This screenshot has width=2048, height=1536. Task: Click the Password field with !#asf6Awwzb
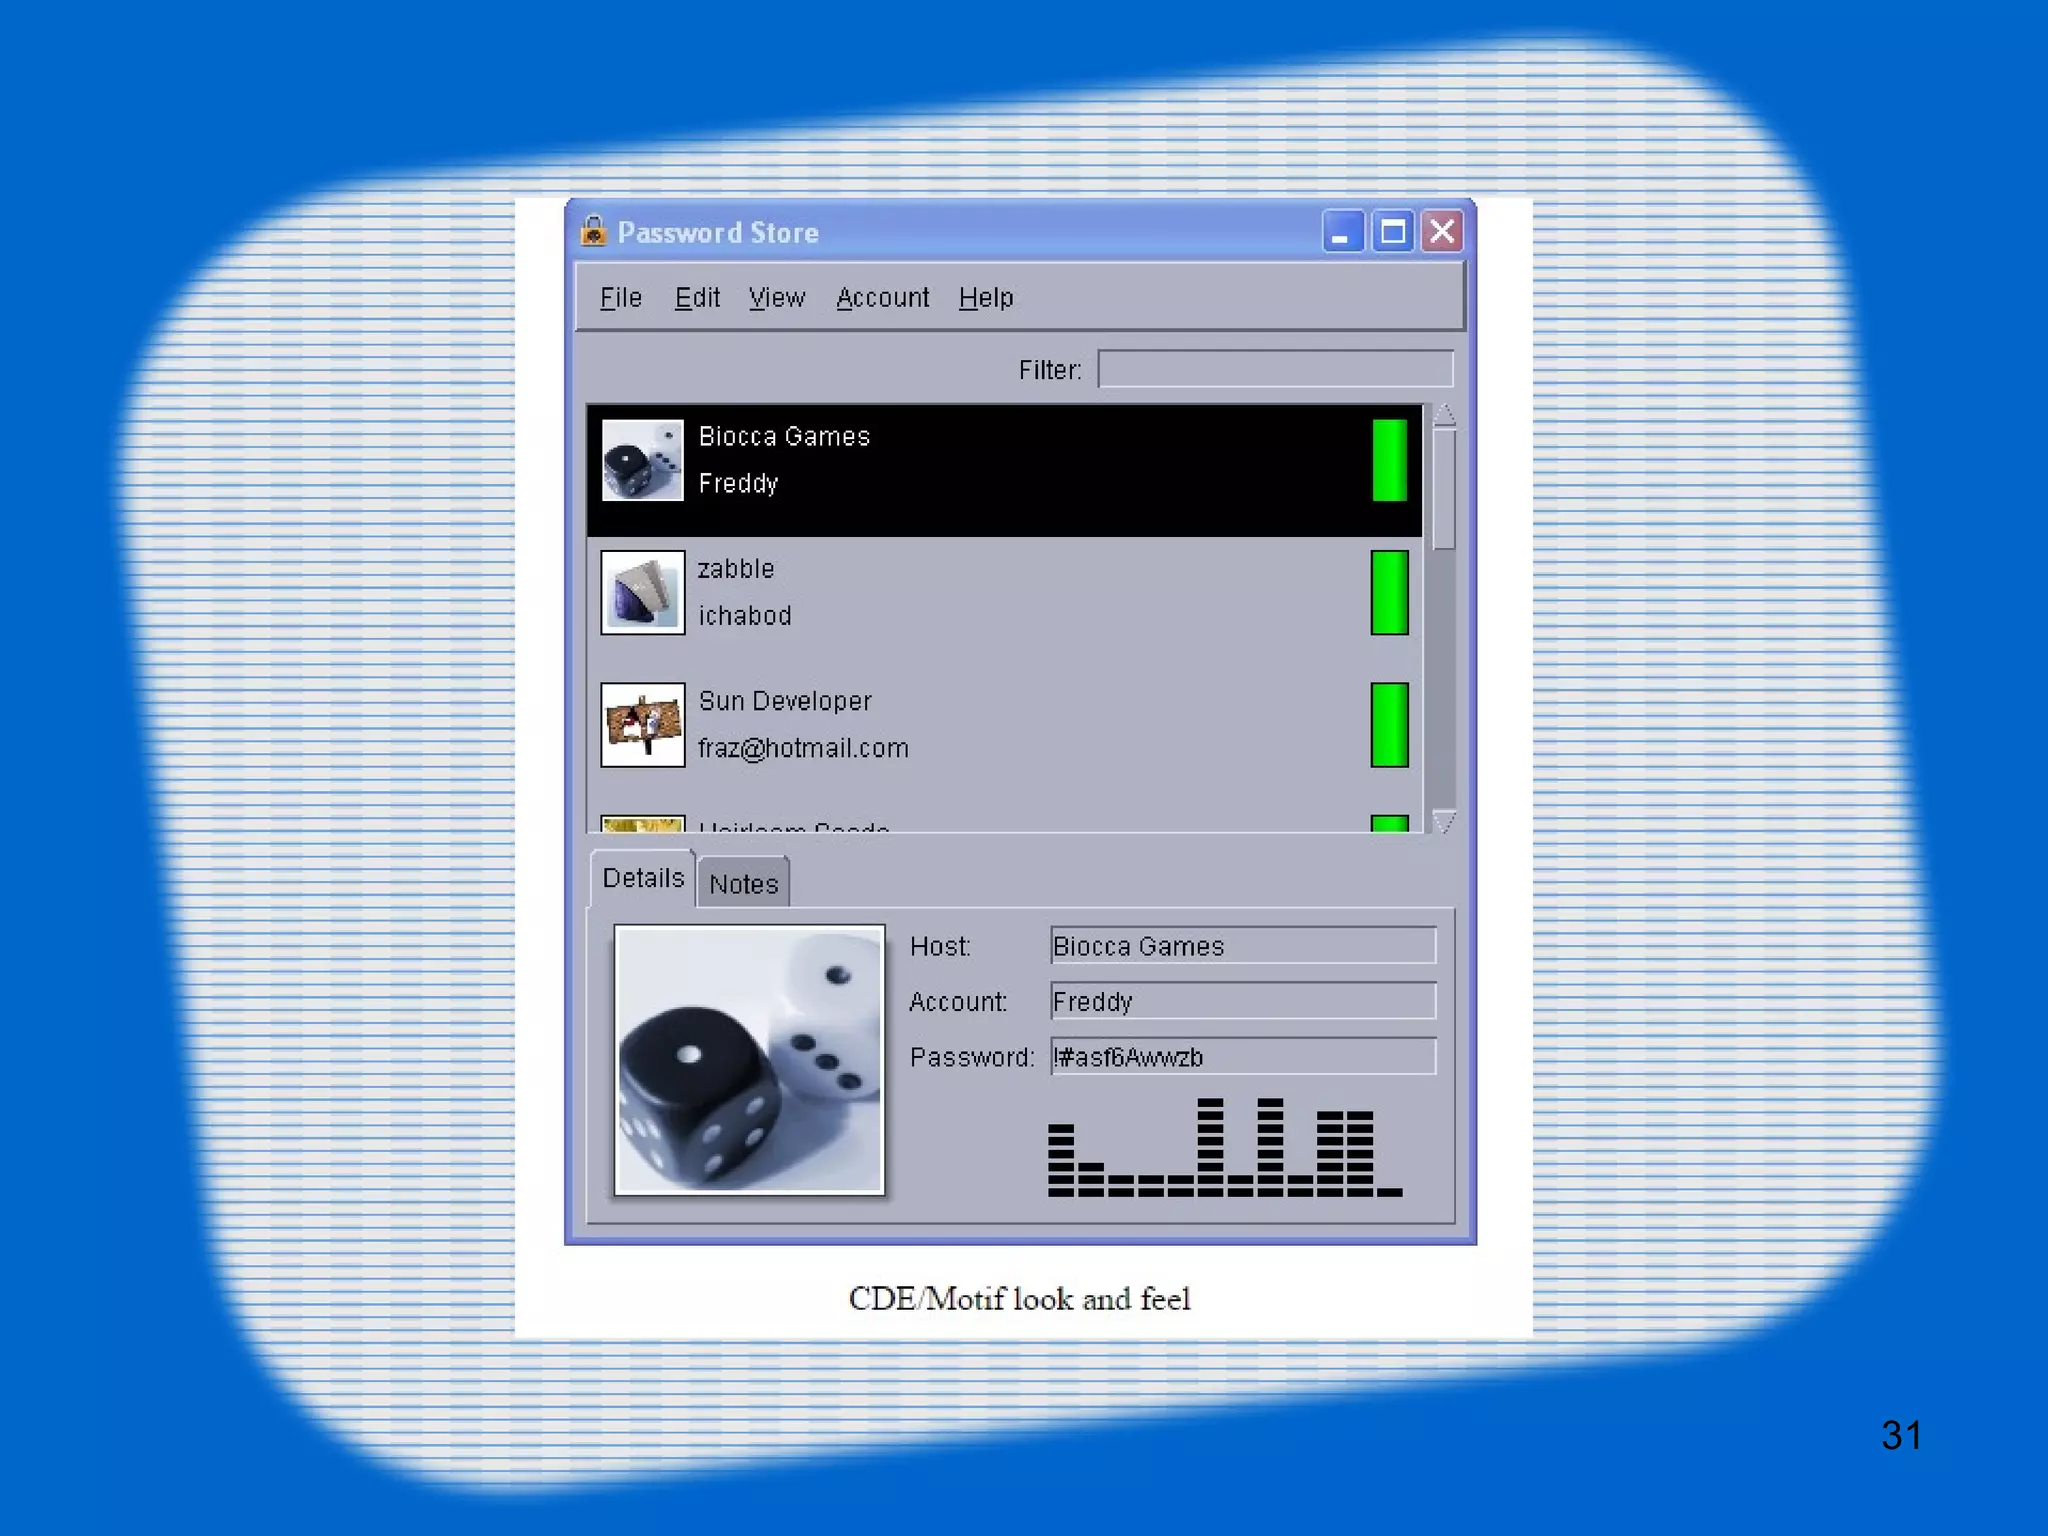click(1243, 1057)
